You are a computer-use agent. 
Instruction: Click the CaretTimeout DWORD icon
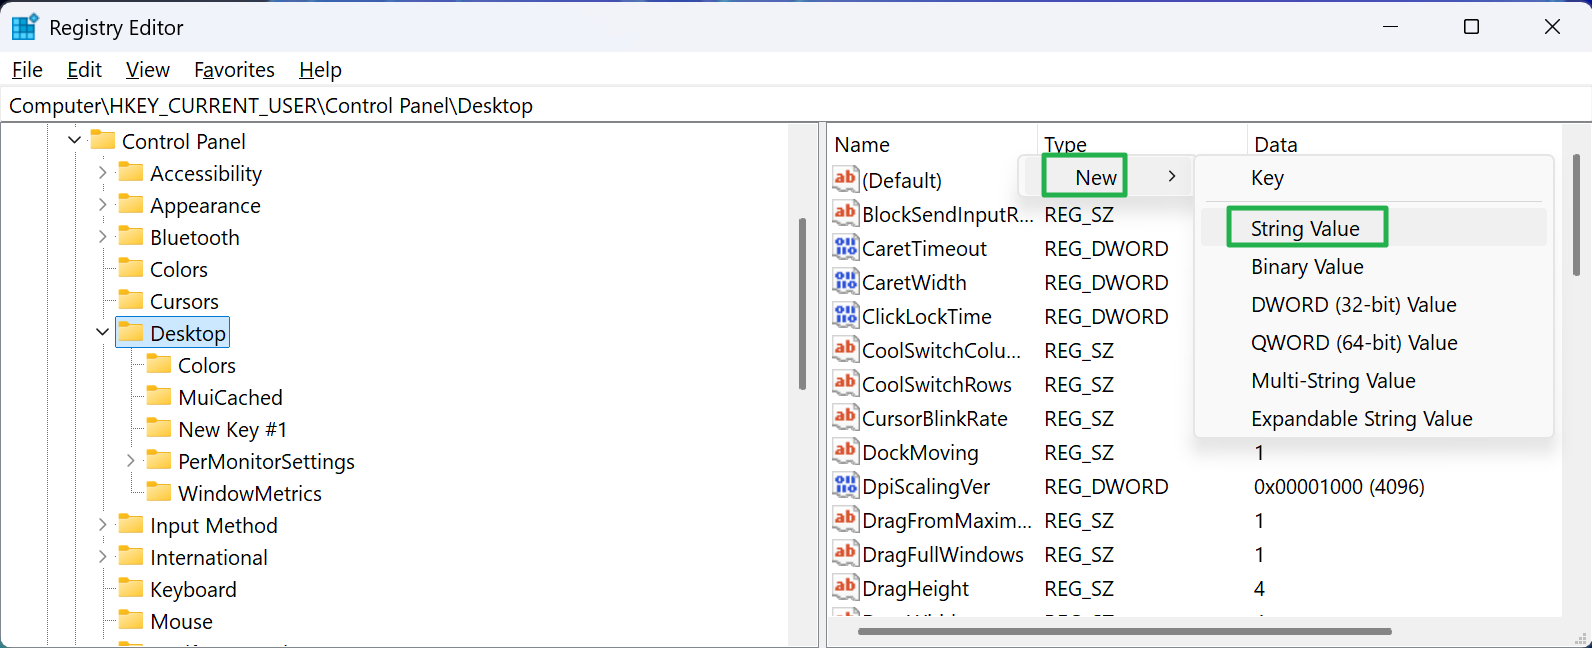click(846, 247)
